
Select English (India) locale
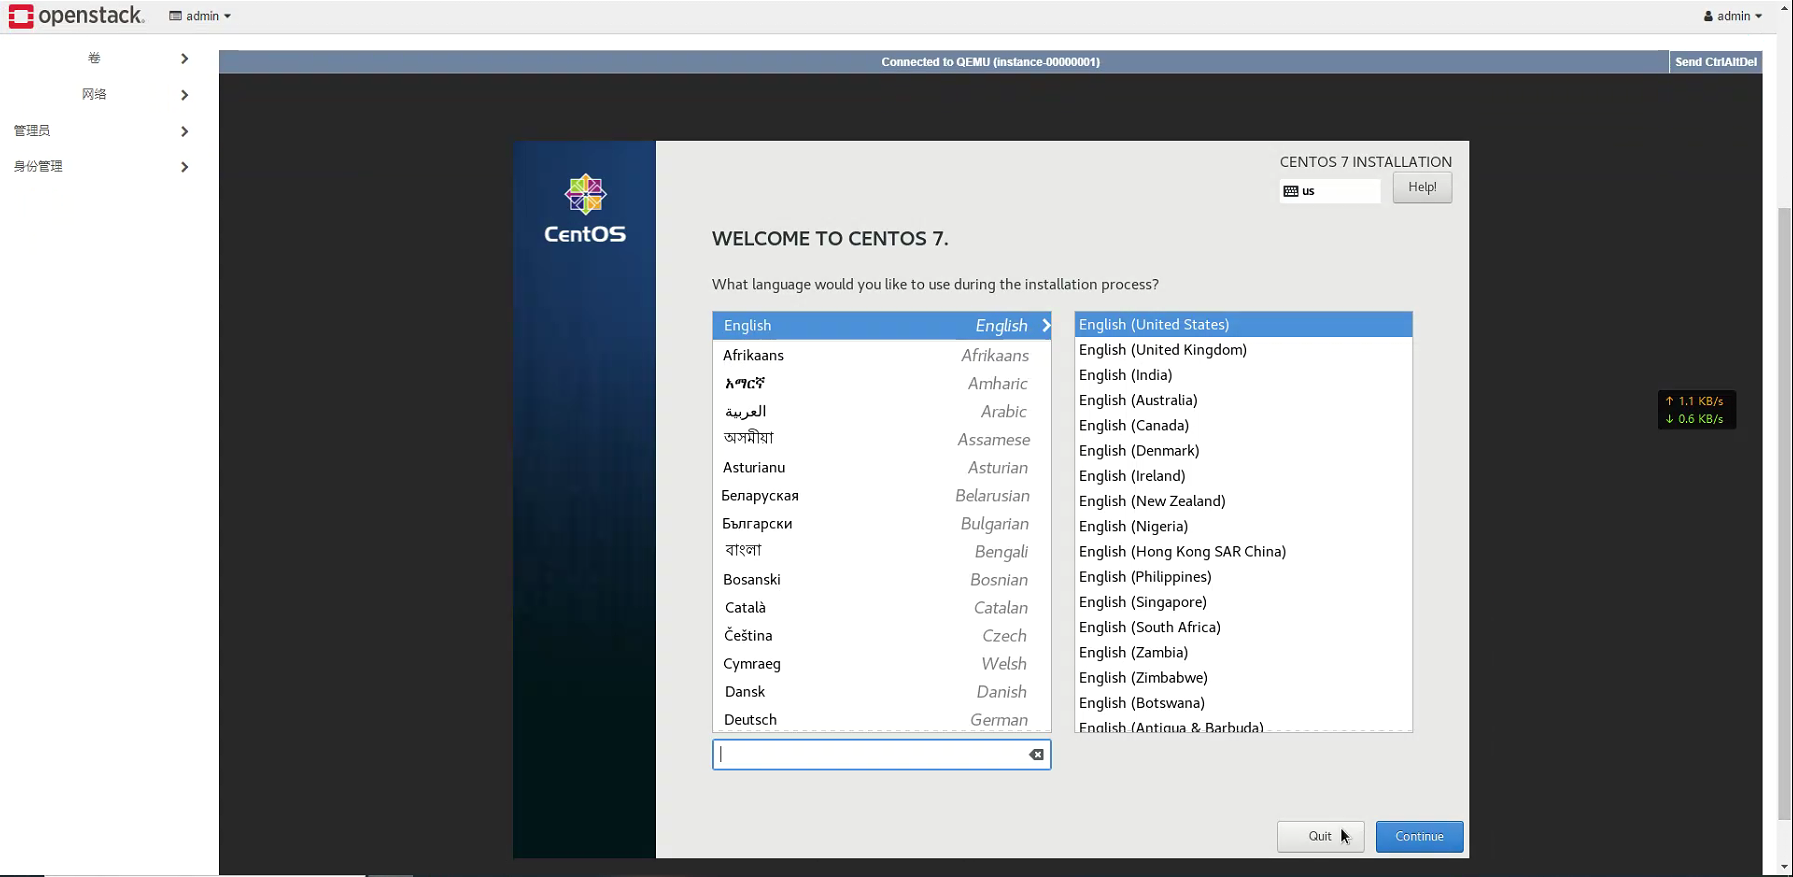coord(1243,375)
